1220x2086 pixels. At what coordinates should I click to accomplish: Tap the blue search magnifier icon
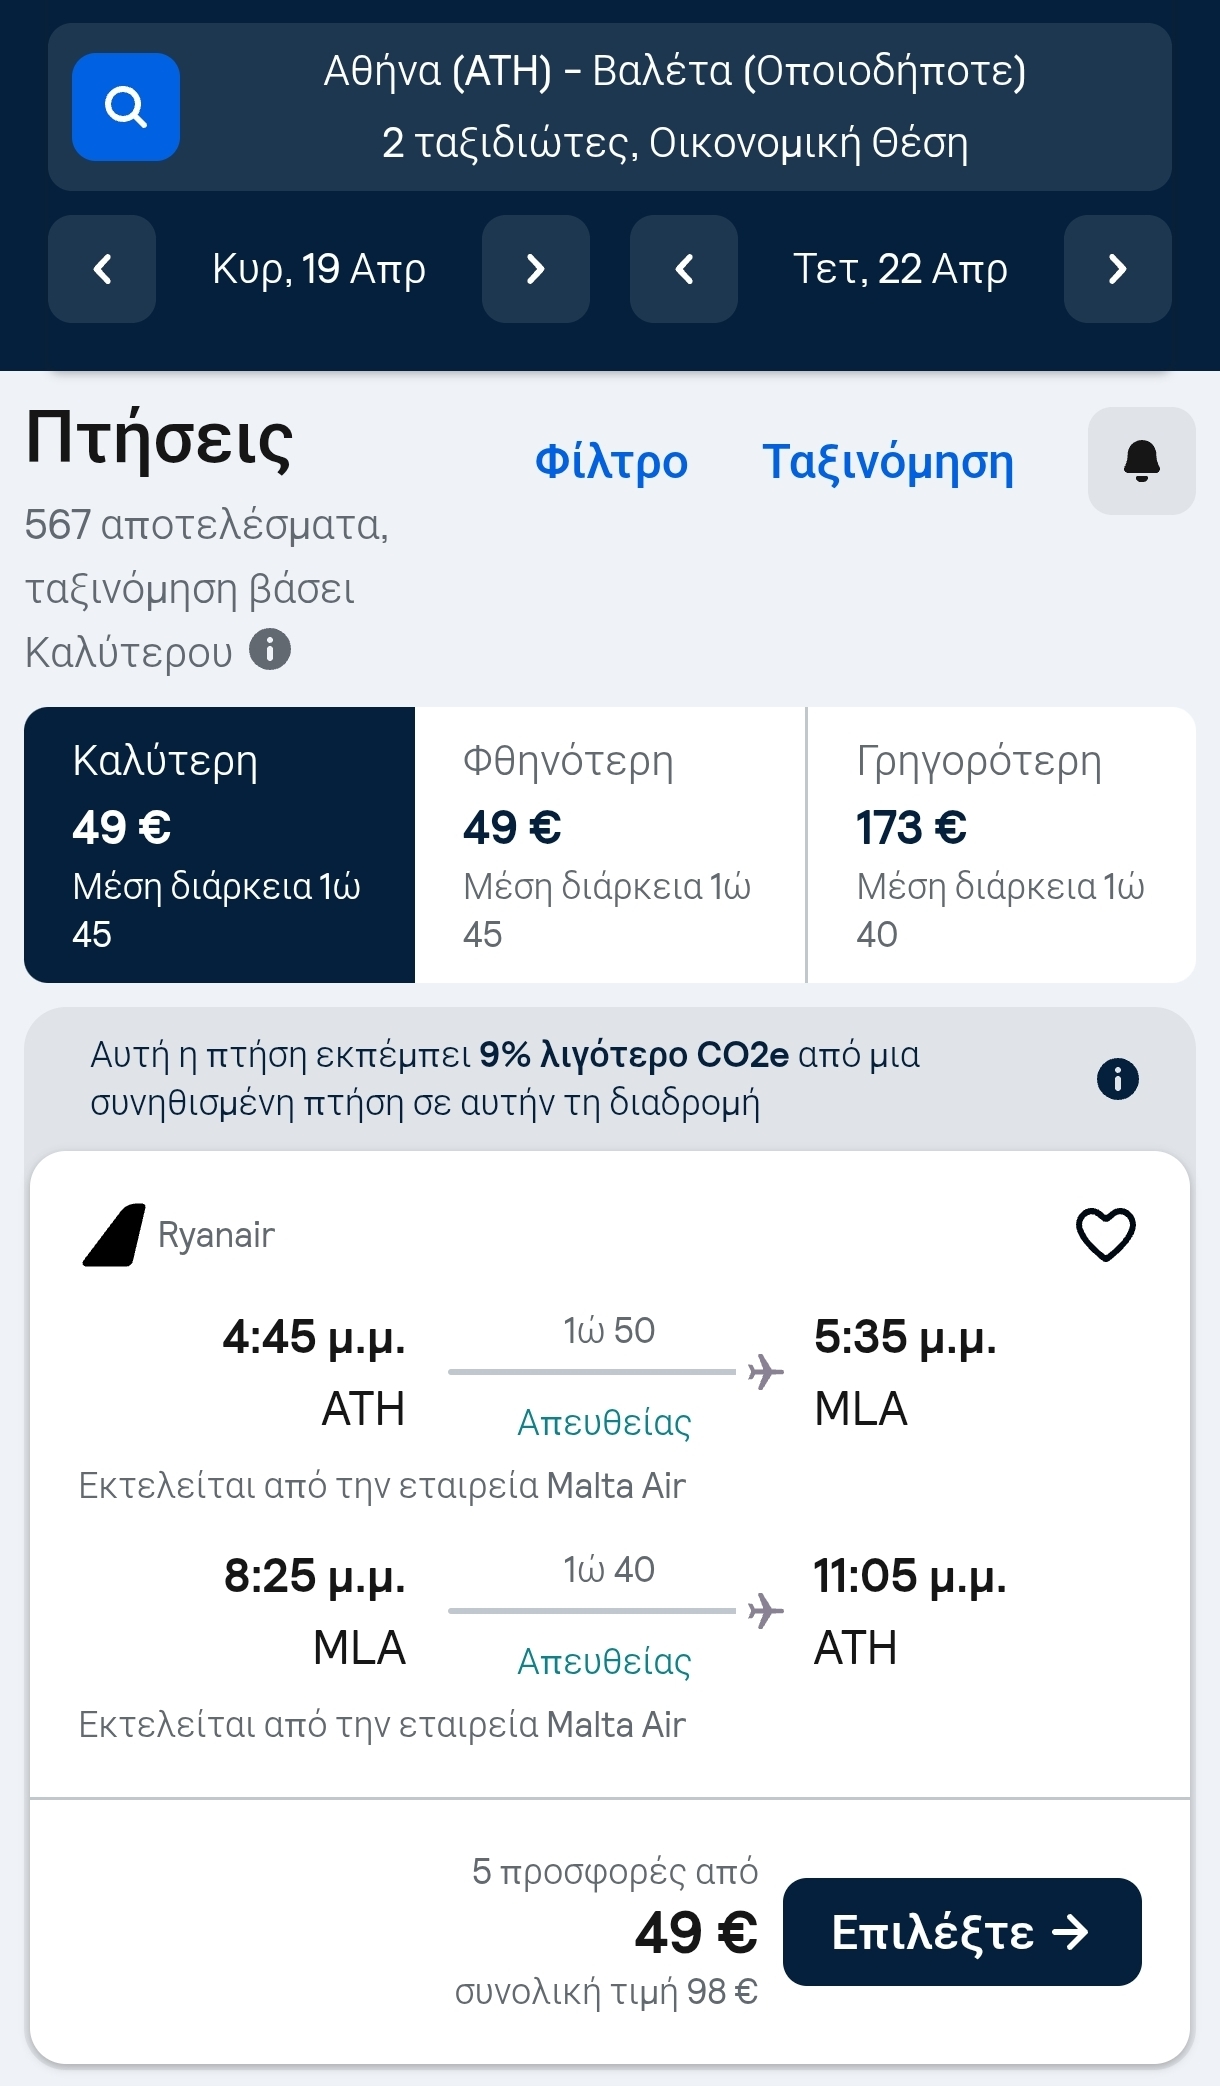tap(126, 107)
